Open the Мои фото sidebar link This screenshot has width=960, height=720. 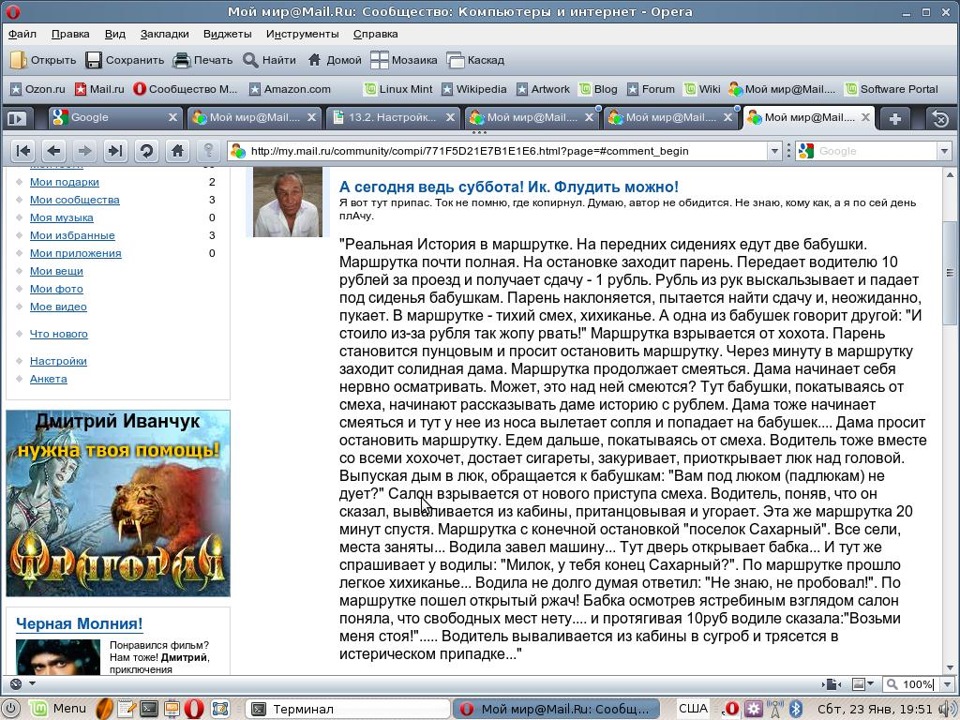tap(56, 288)
